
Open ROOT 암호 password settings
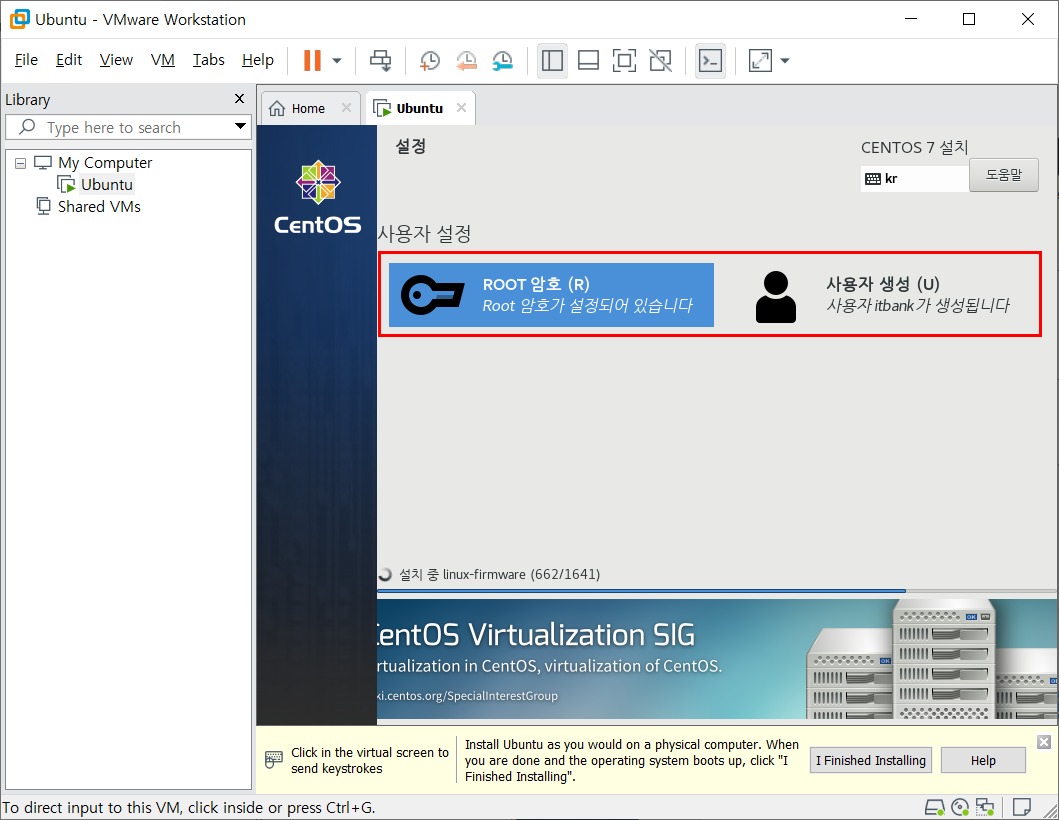point(551,294)
